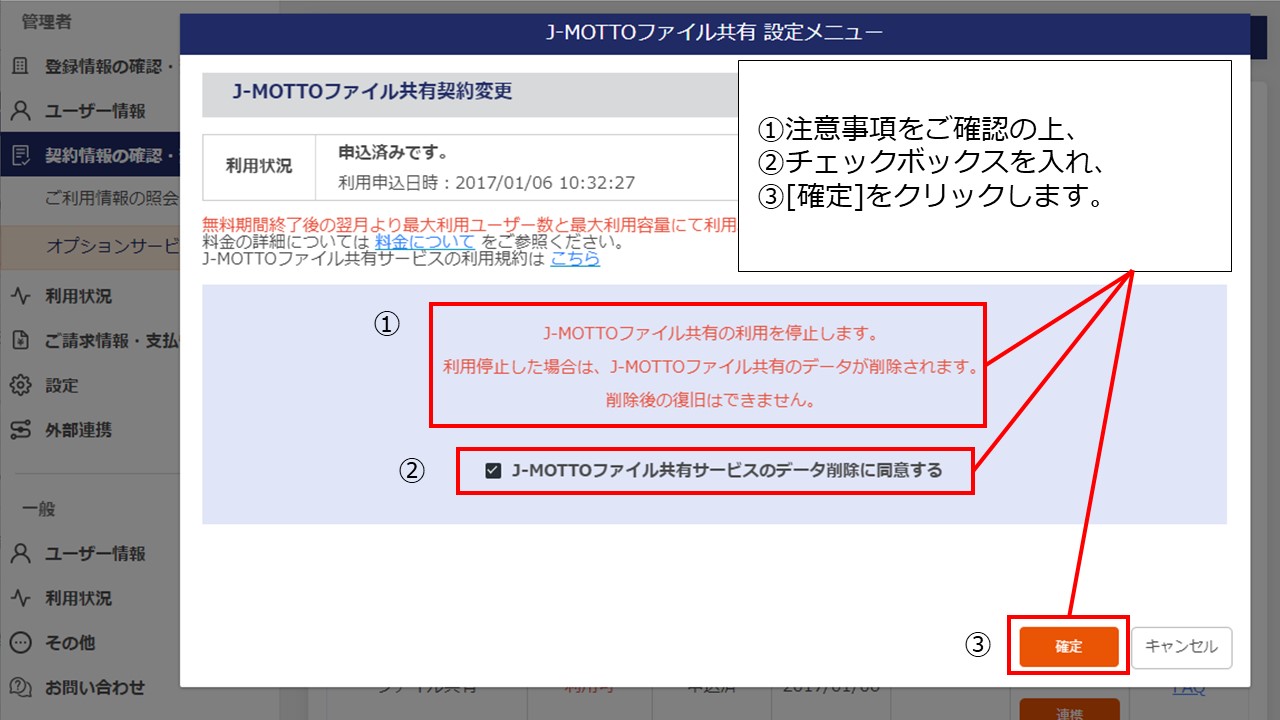Click the 一般 section header

click(38, 509)
